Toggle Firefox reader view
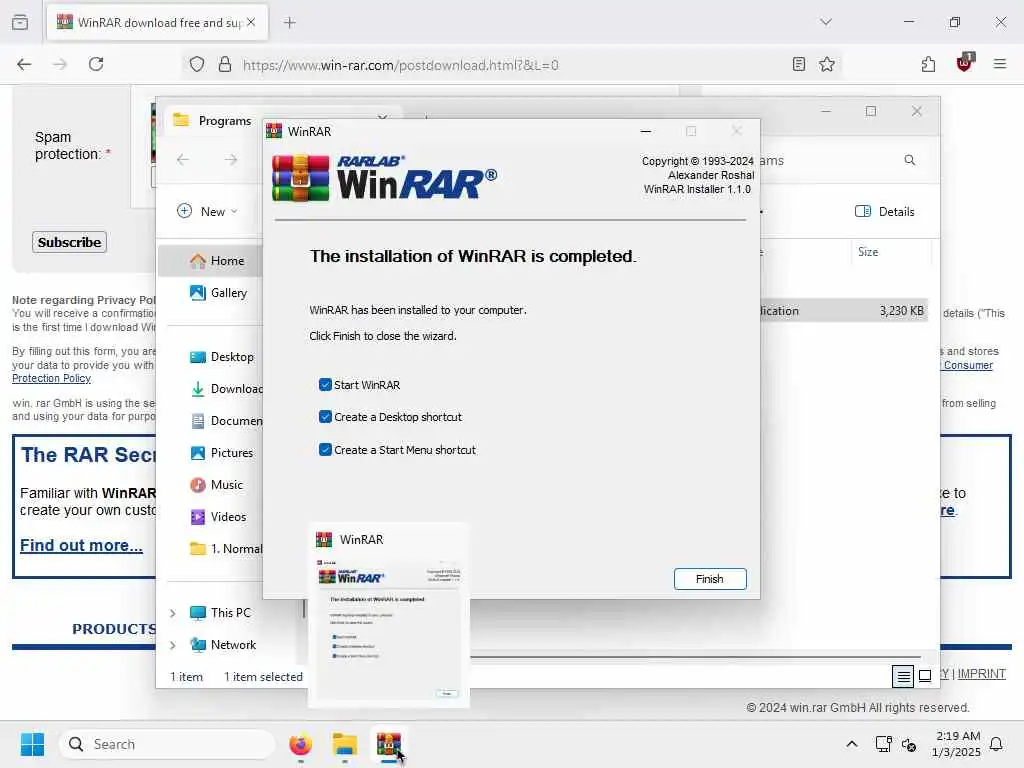1024x768 pixels. [x=798, y=64]
